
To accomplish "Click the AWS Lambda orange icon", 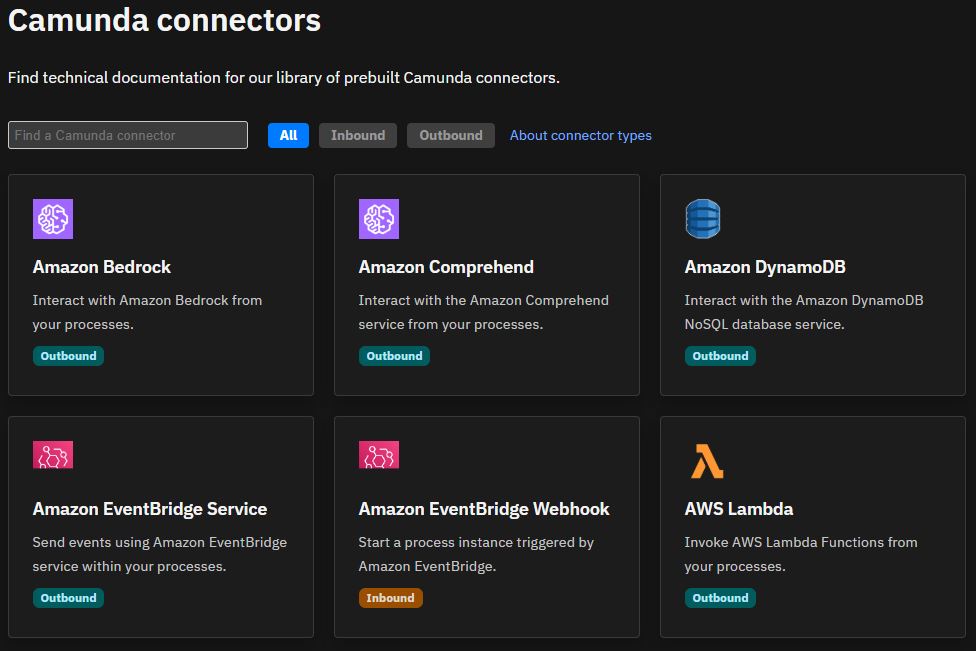I will pos(707,461).
